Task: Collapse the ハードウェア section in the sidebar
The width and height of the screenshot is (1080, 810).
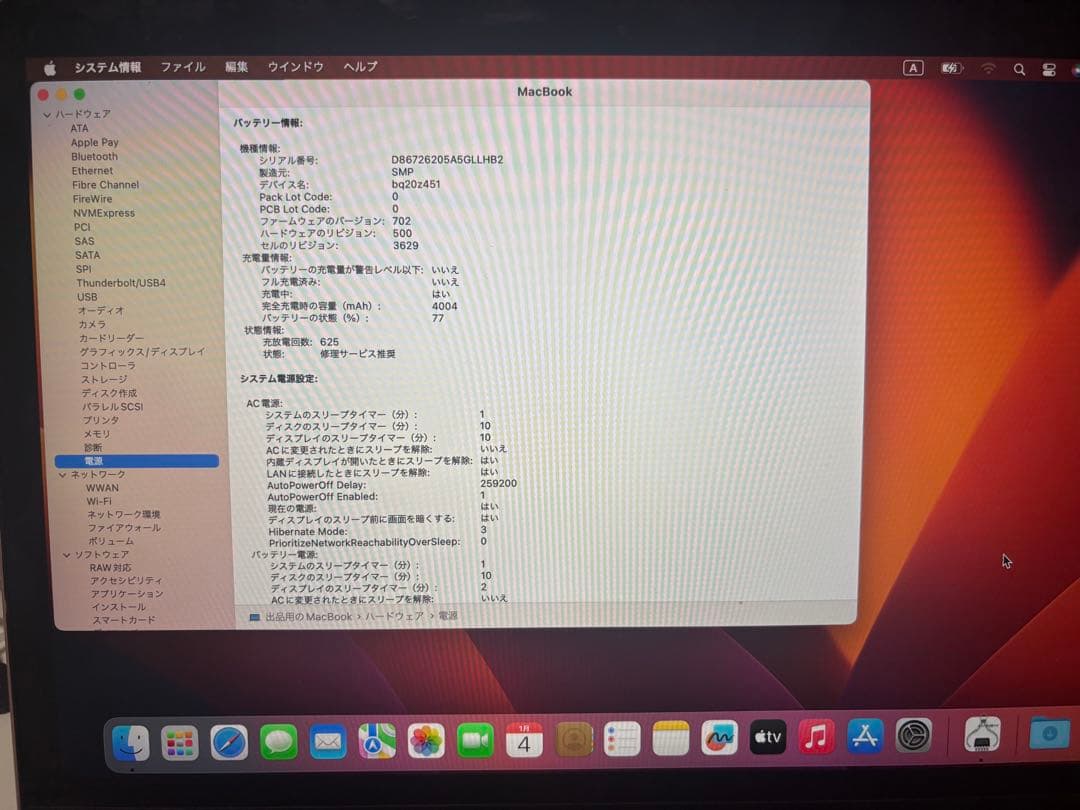Action: (47, 114)
